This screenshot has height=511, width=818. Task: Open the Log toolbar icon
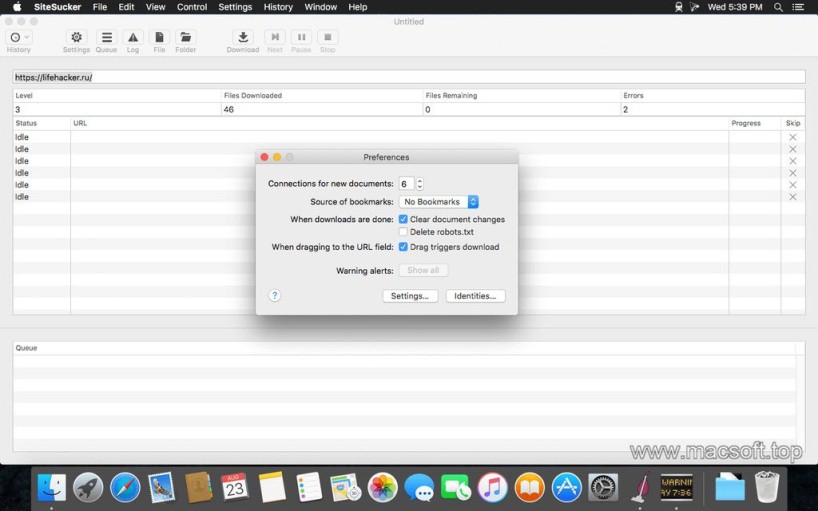point(133,38)
